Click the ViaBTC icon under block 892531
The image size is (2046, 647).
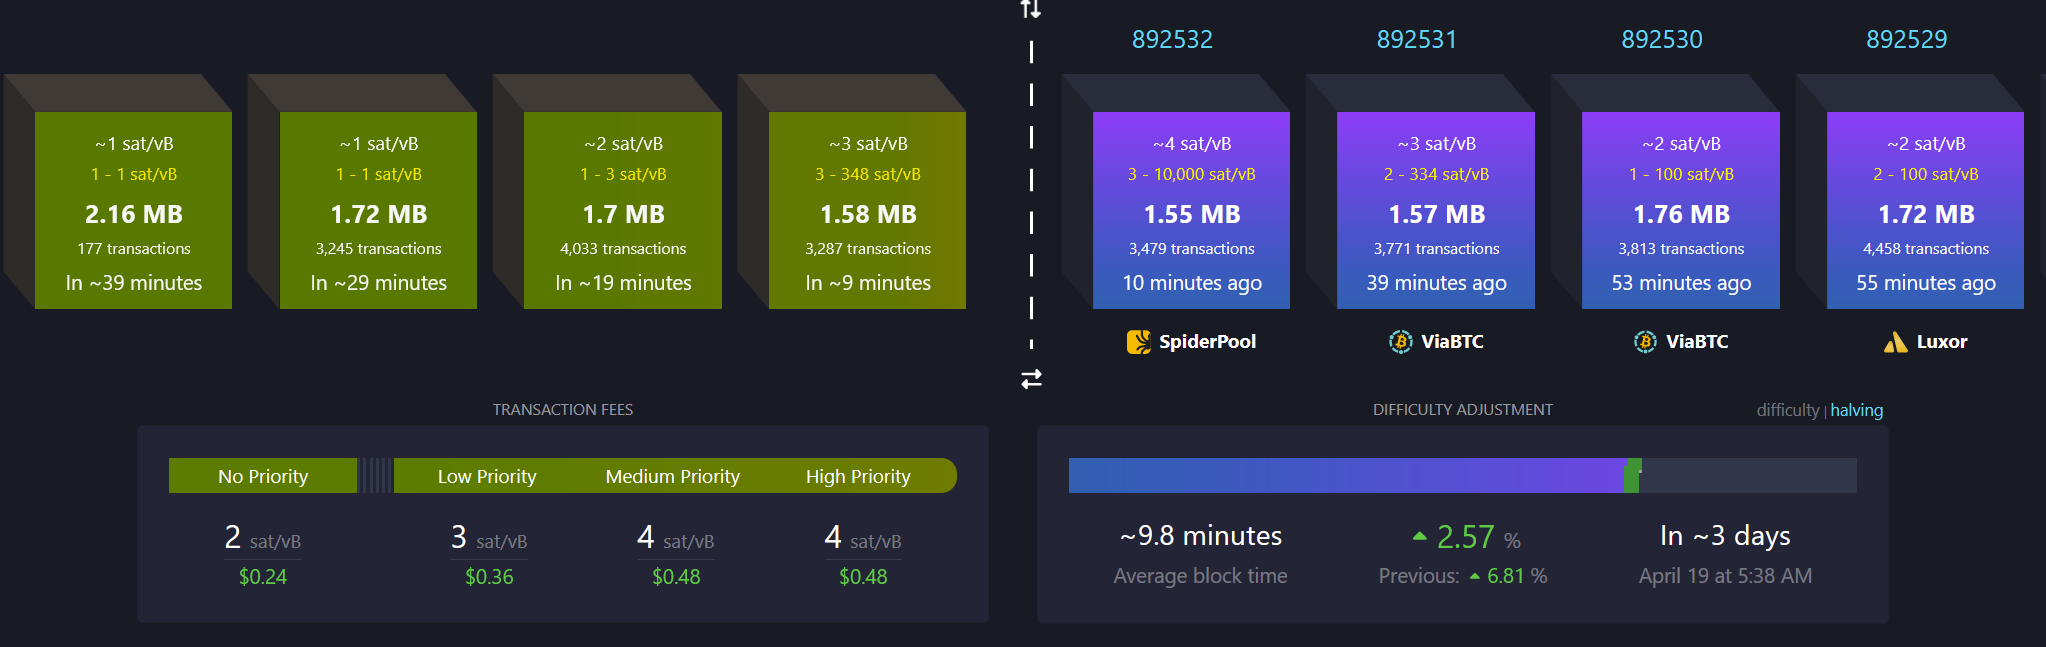pos(1400,342)
